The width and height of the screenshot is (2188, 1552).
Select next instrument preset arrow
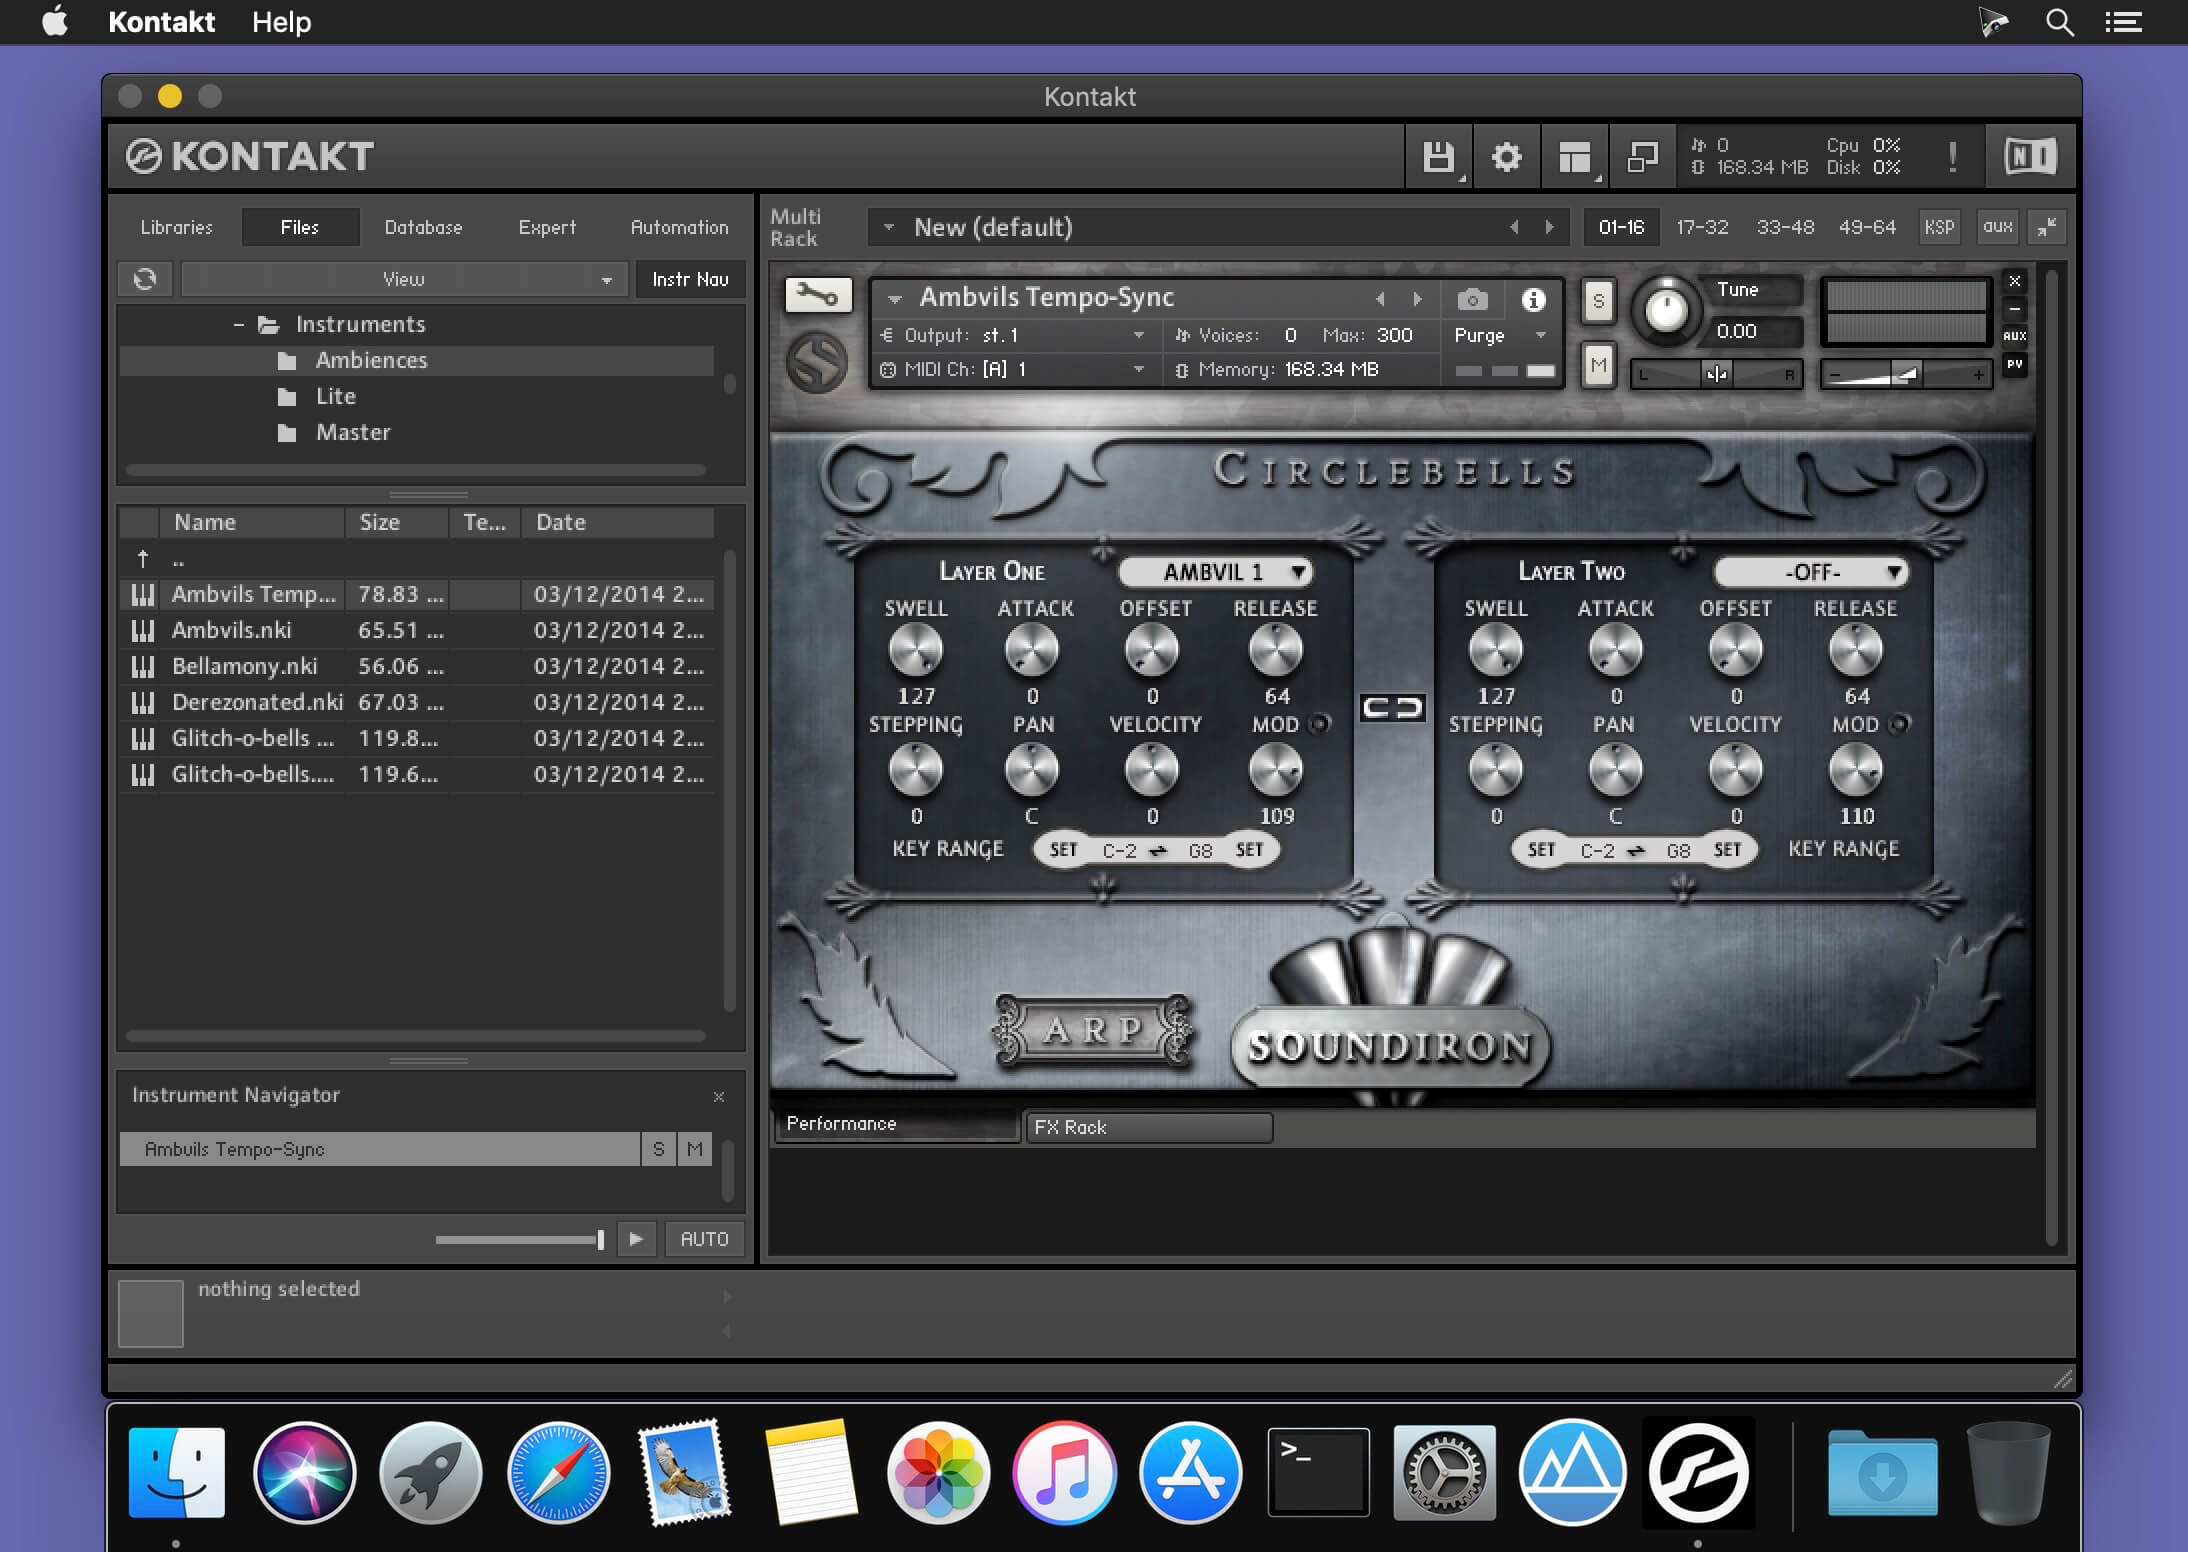pyautogui.click(x=1417, y=298)
